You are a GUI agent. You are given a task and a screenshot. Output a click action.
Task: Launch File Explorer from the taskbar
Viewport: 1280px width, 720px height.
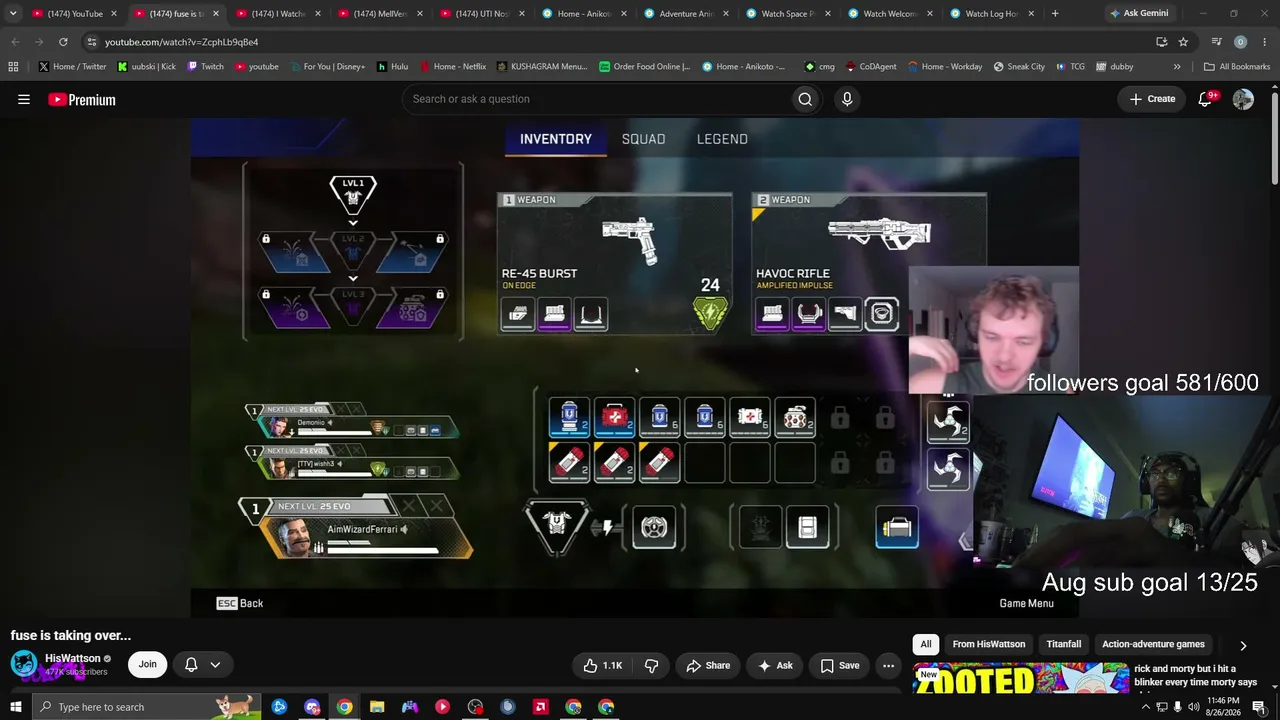point(377,707)
